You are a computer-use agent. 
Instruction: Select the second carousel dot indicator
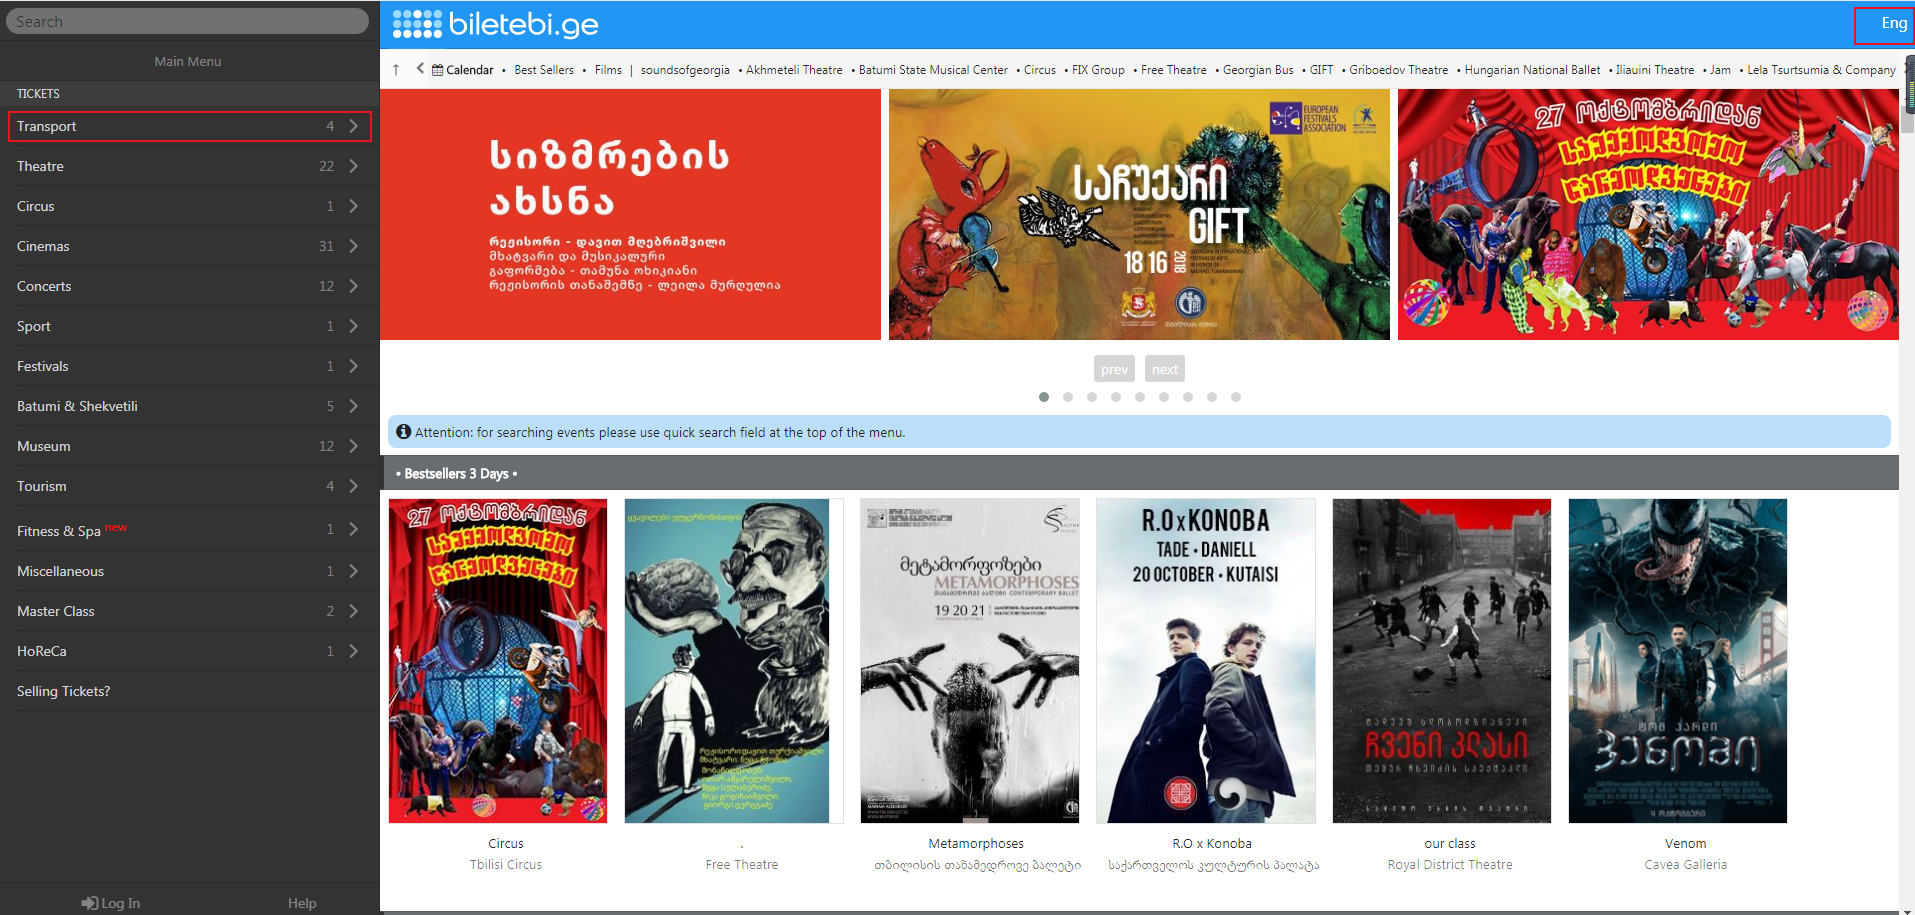(x=1068, y=397)
